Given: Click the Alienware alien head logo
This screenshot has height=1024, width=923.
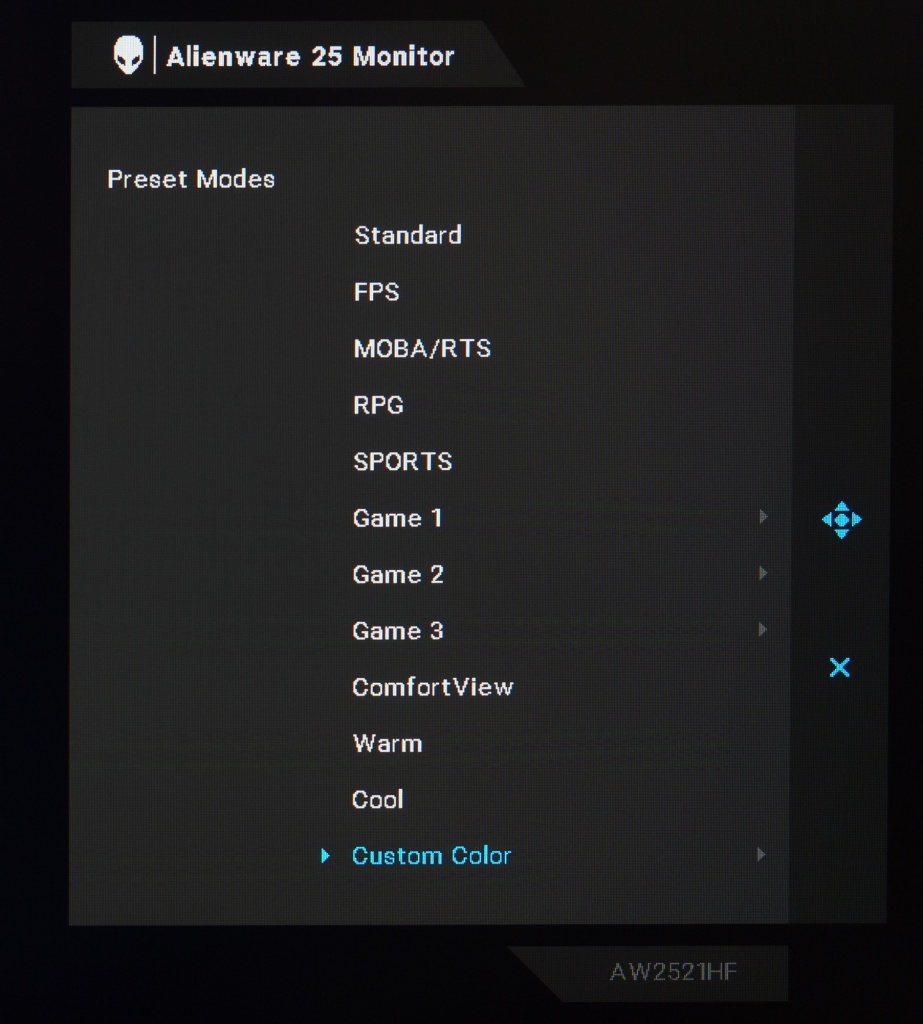Looking at the screenshot, I should [x=128, y=56].
